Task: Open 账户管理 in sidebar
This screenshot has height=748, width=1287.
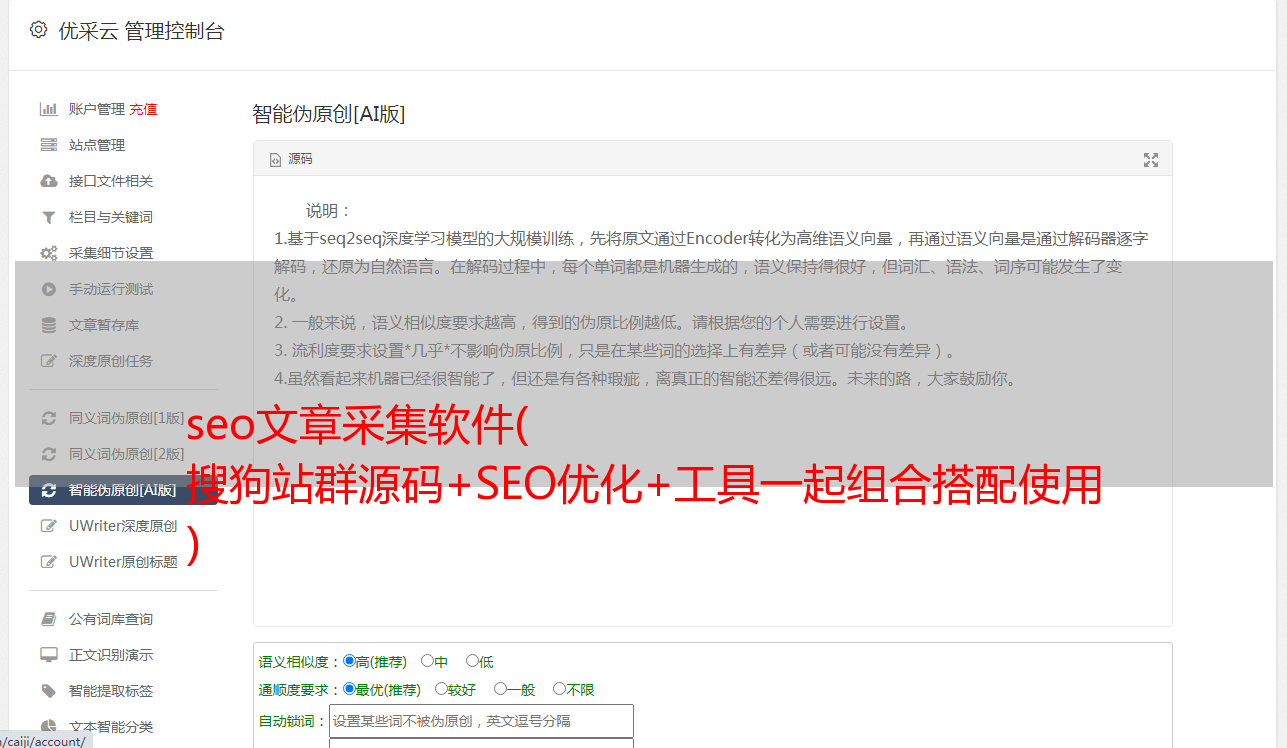Action: pyautogui.click(x=96, y=109)
